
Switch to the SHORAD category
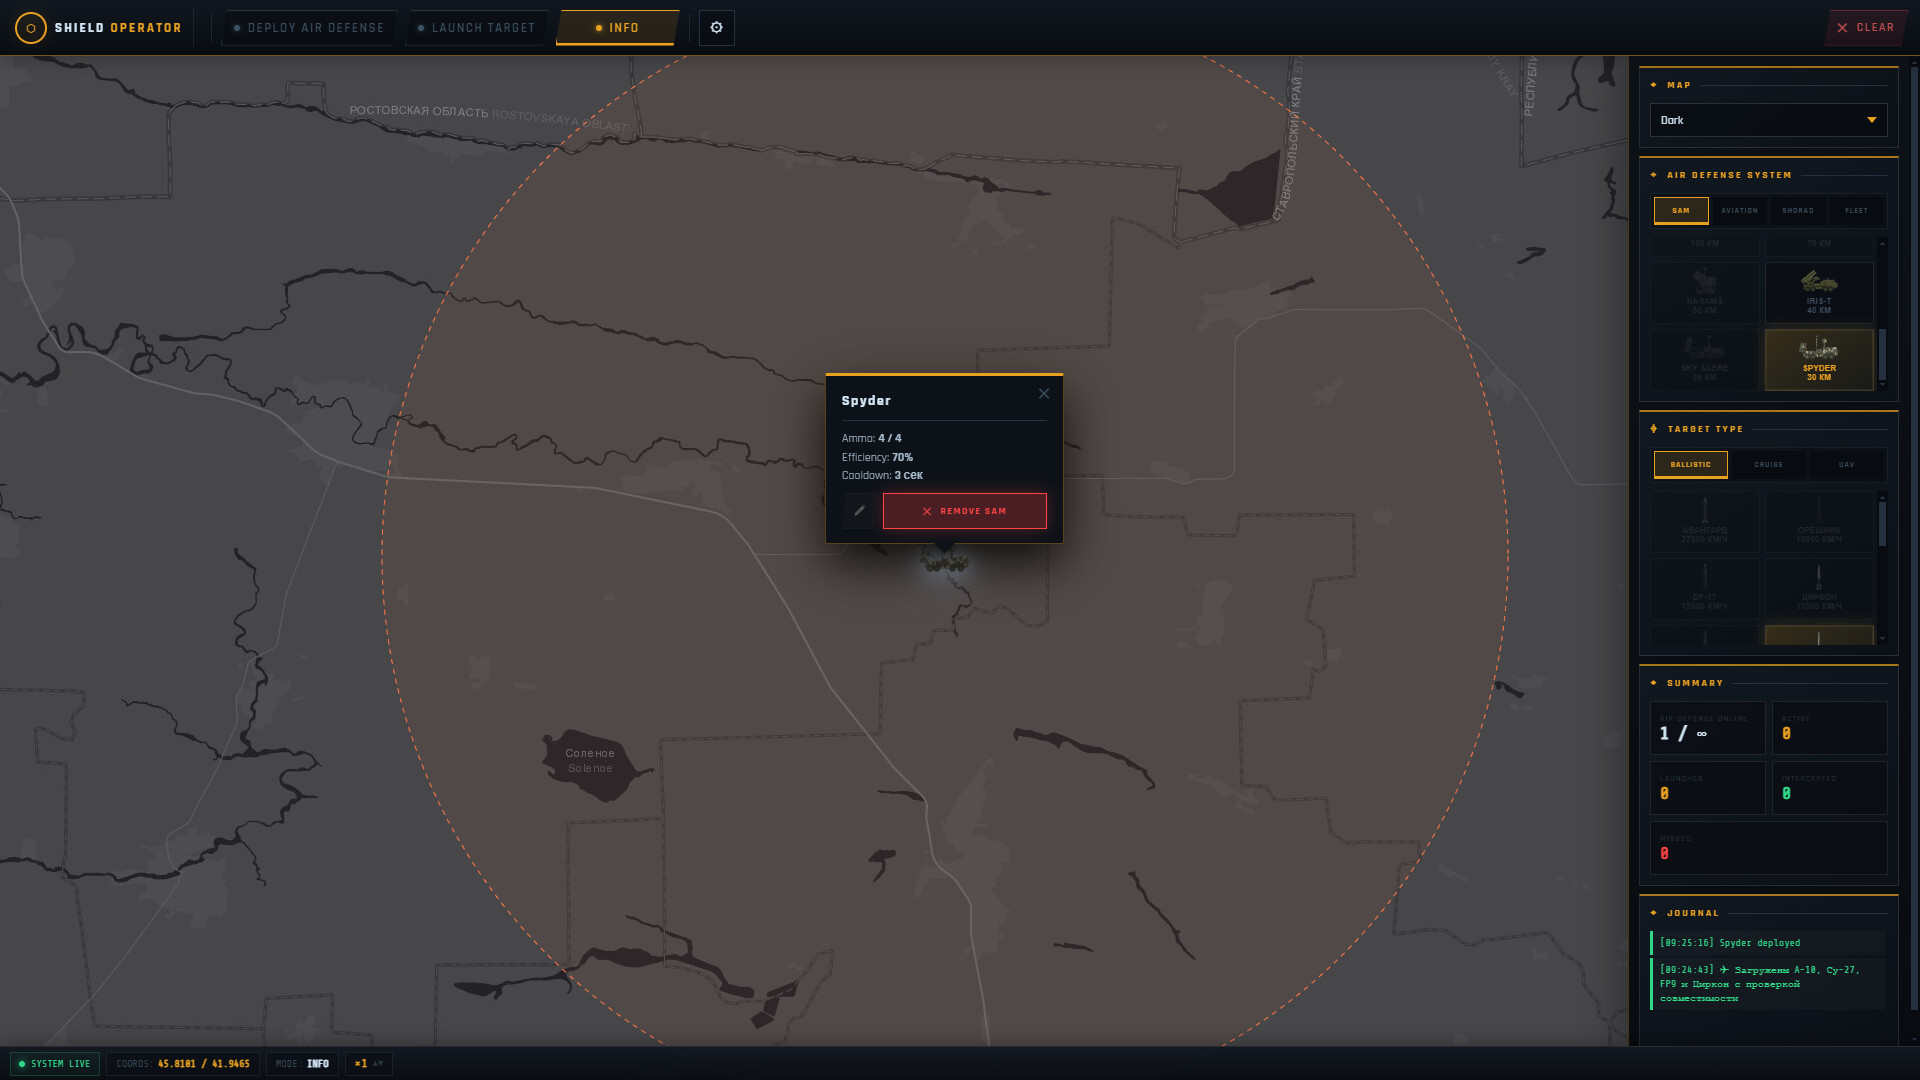click(x=1798, y=211)
